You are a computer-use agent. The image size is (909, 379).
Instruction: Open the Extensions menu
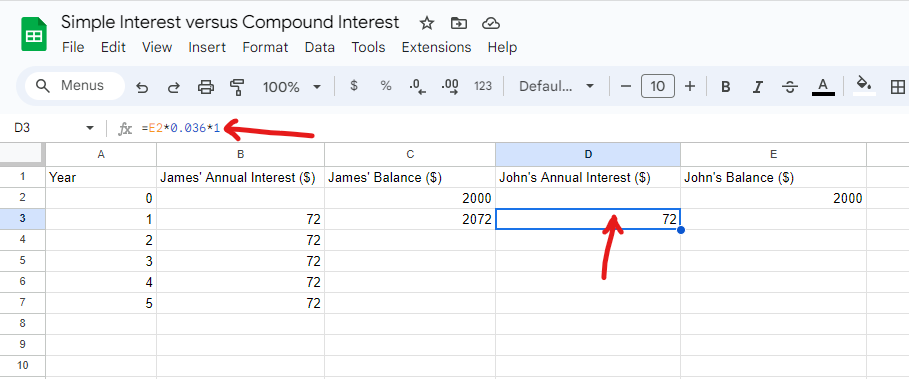coord(436,48)
